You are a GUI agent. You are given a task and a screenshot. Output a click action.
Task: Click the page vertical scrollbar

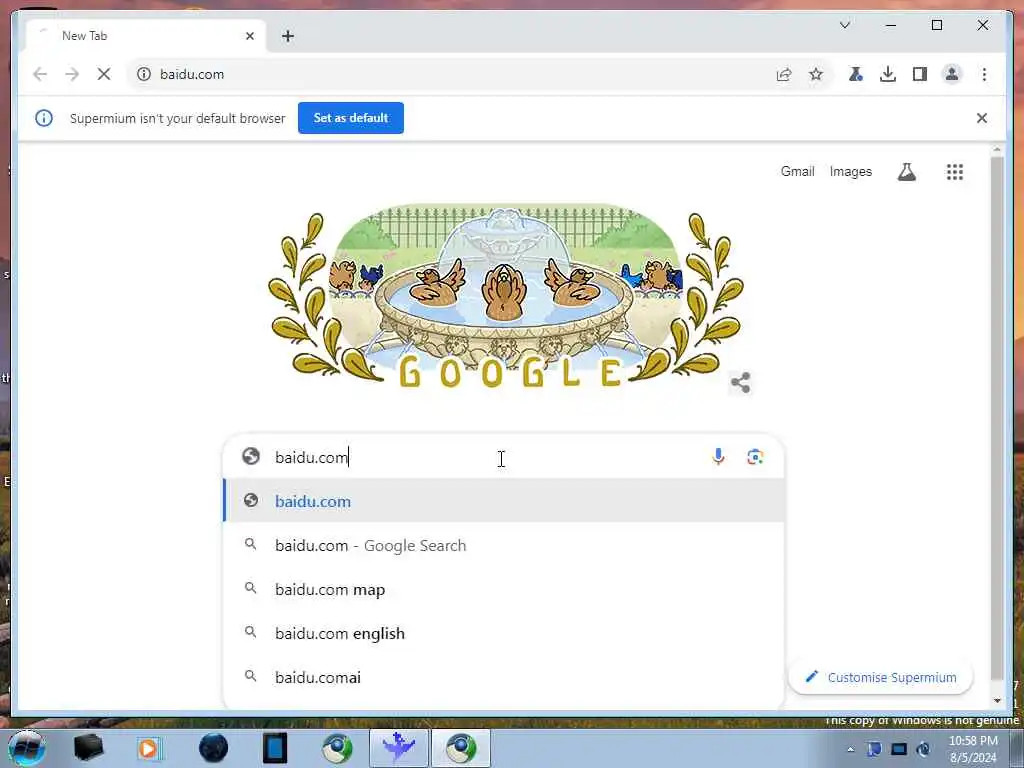pyautogui.click(x=997, y=418)
